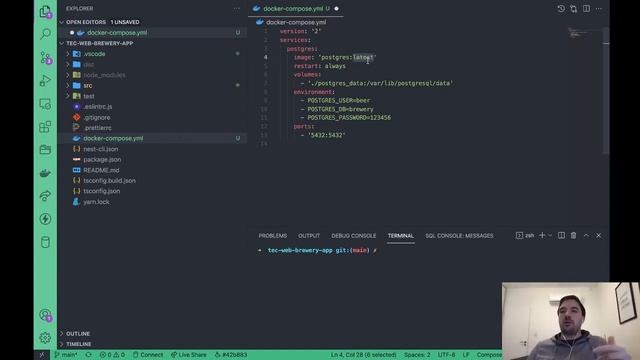640x360 pixels.
Task: Open the Remote Explorer view
Action: pos(45,104)
